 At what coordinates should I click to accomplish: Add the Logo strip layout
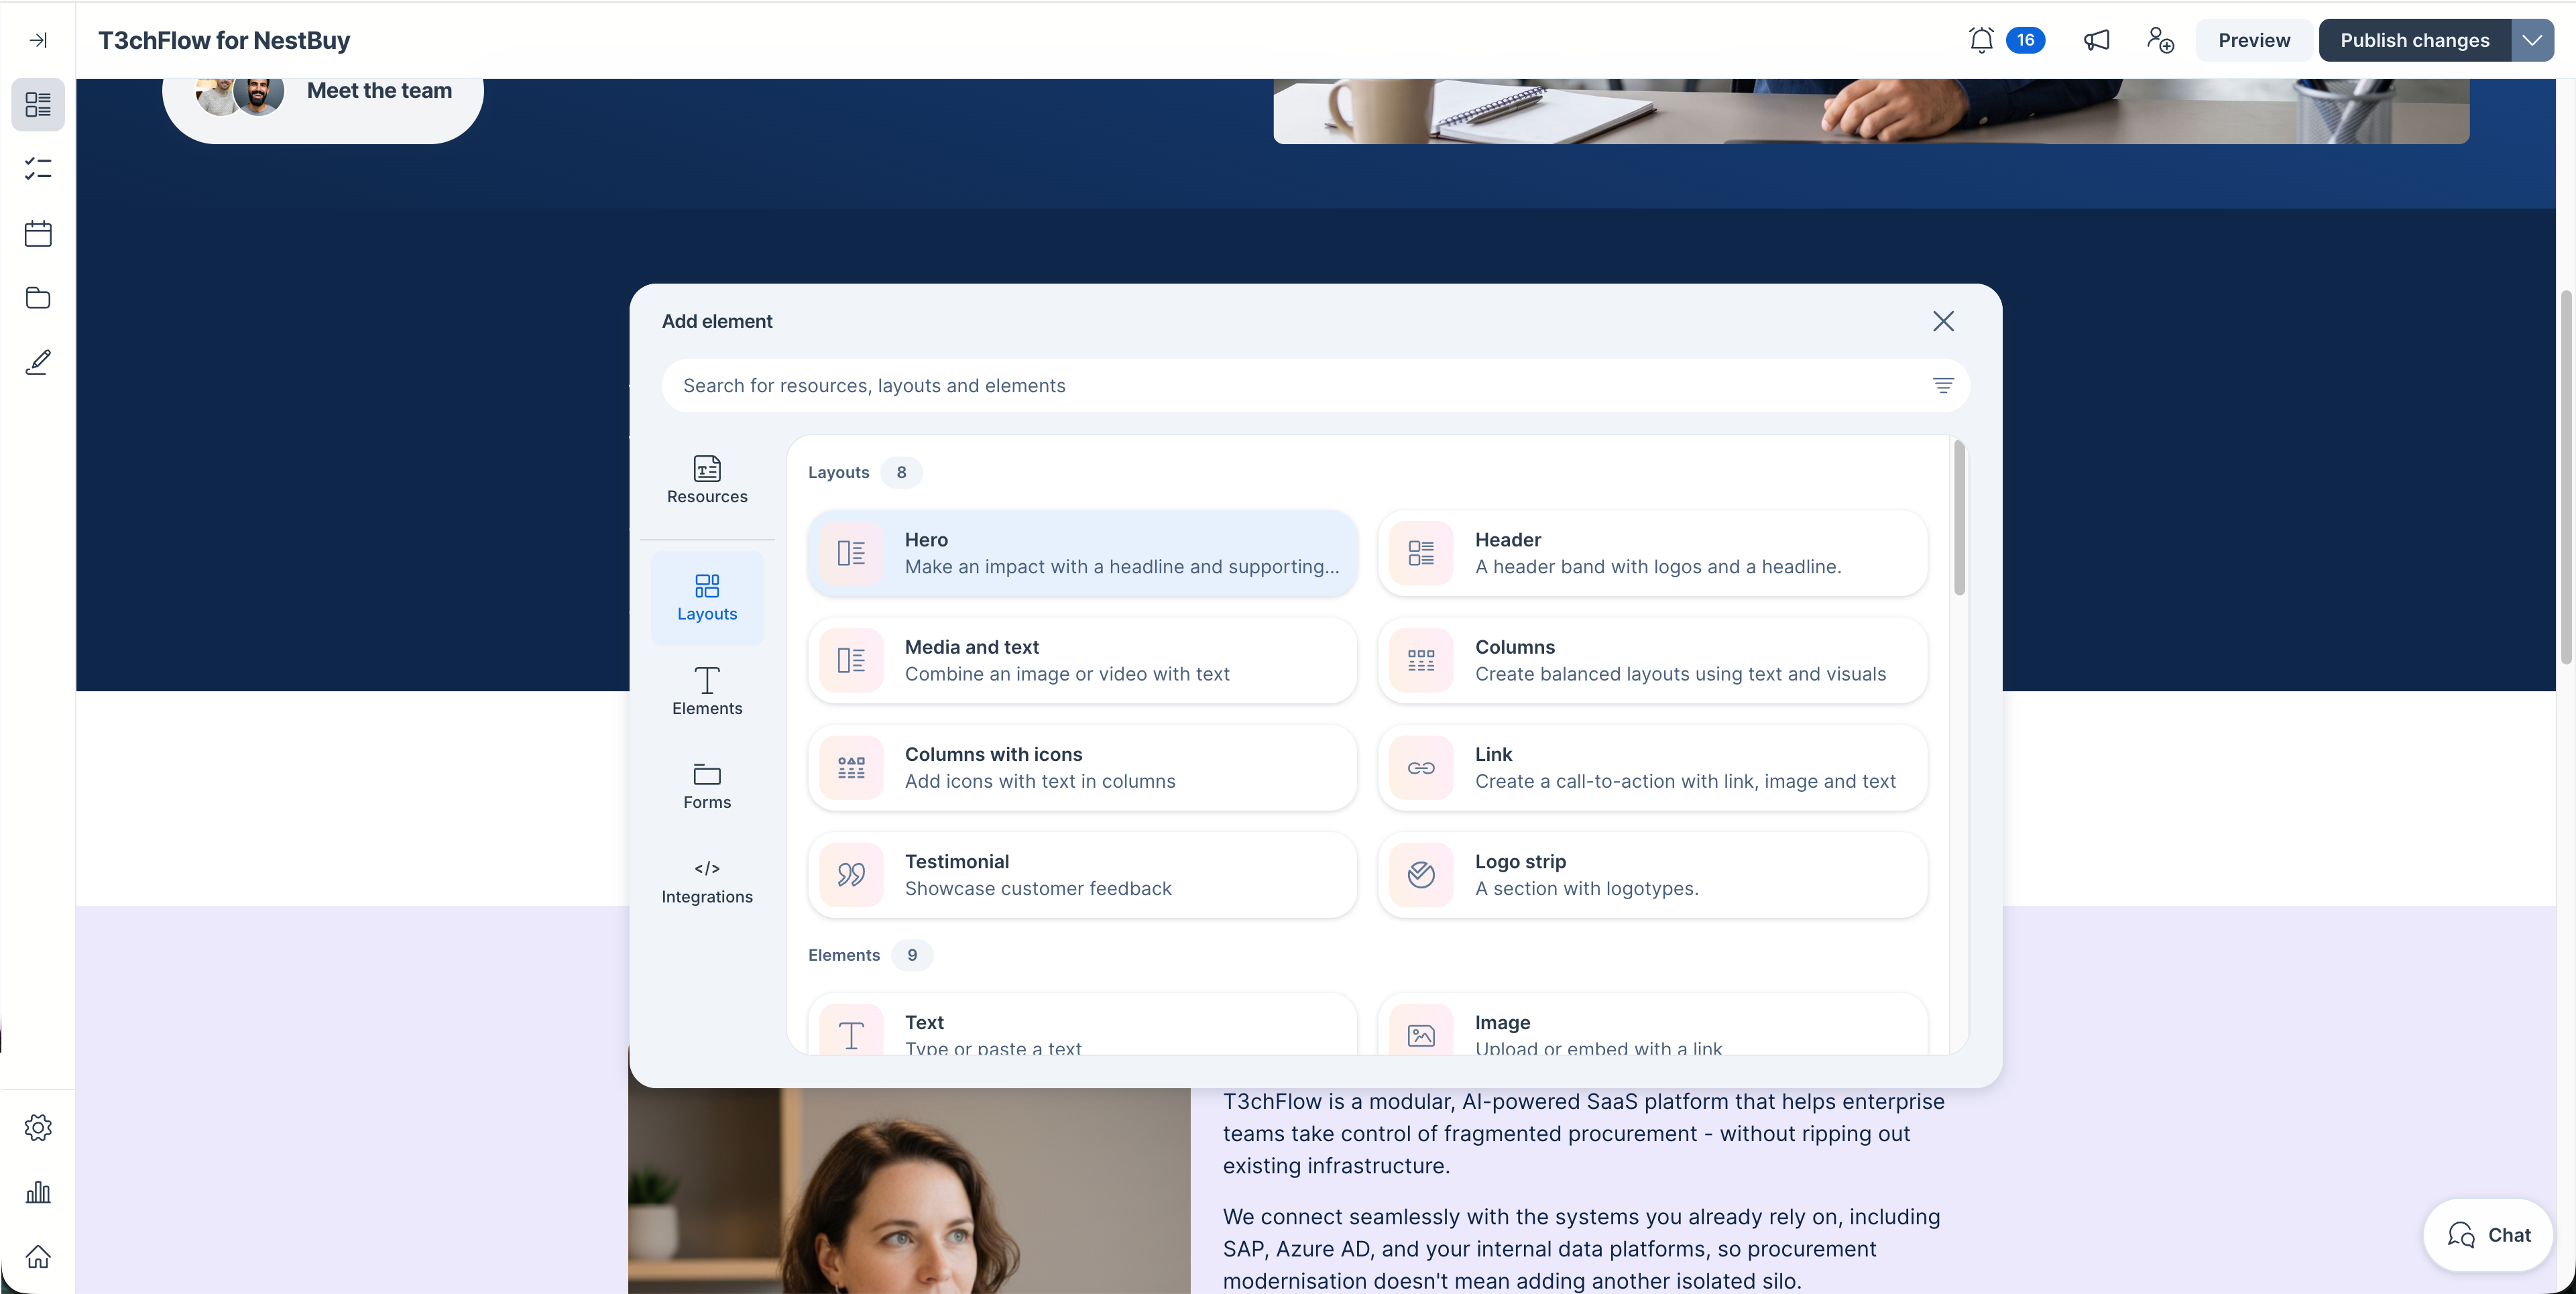click(1652, 874)
